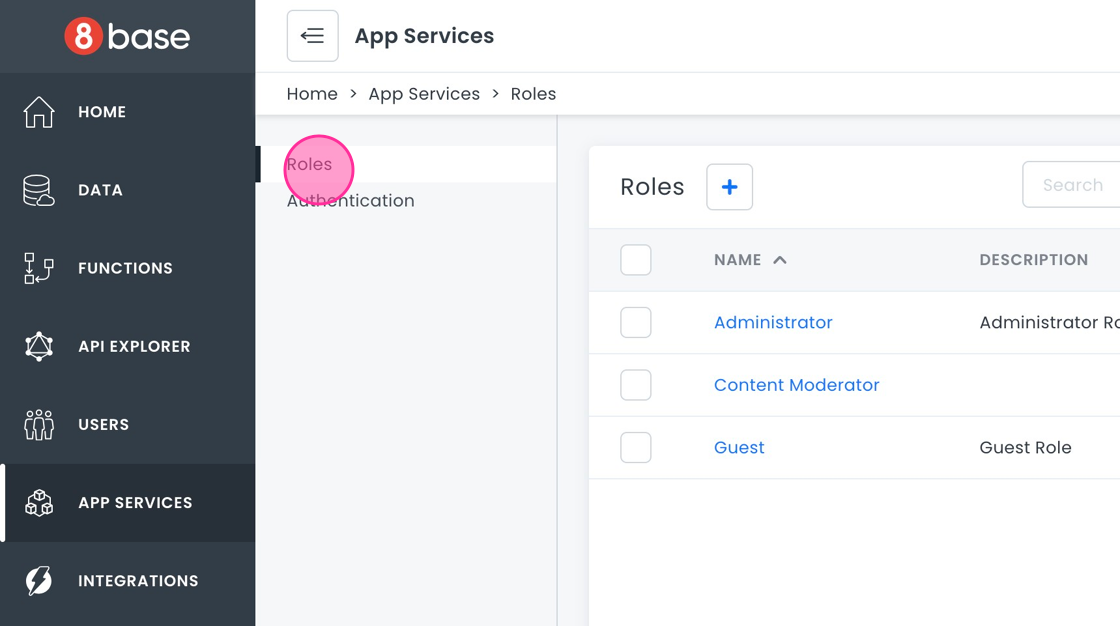Tick the Content Moderator checkbox
Viewport: 1120px width, 626px height.
point(636,385)
